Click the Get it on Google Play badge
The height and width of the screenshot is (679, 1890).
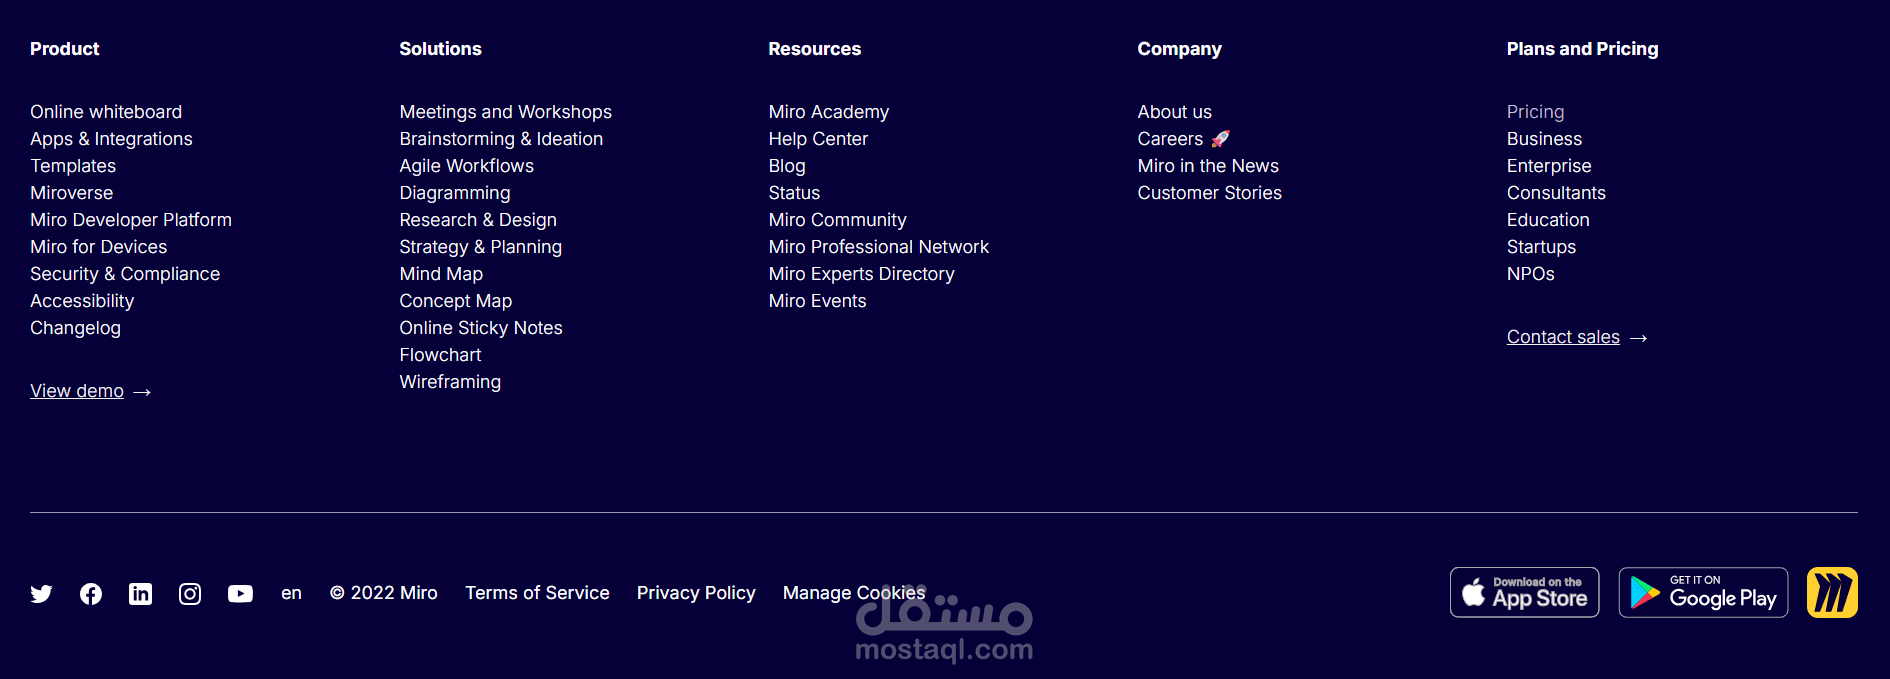[x=1703, y=593]
